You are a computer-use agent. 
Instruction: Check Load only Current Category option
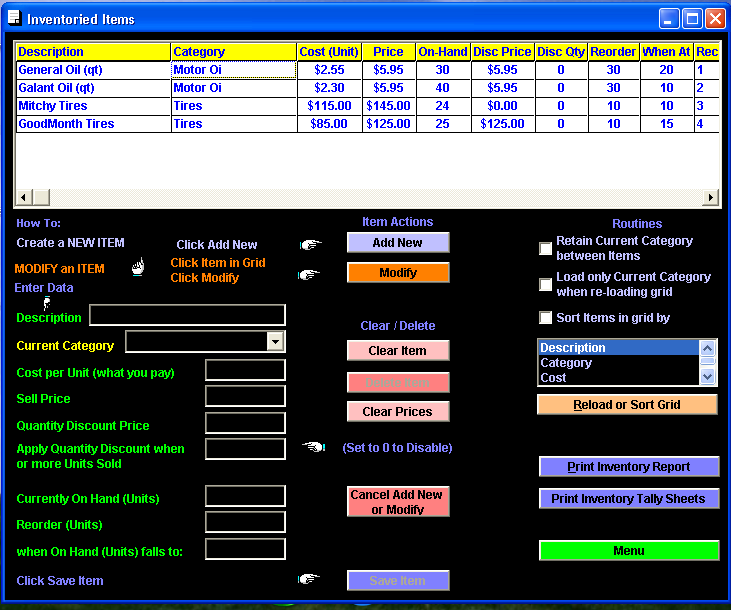click(x=545, y=284)
